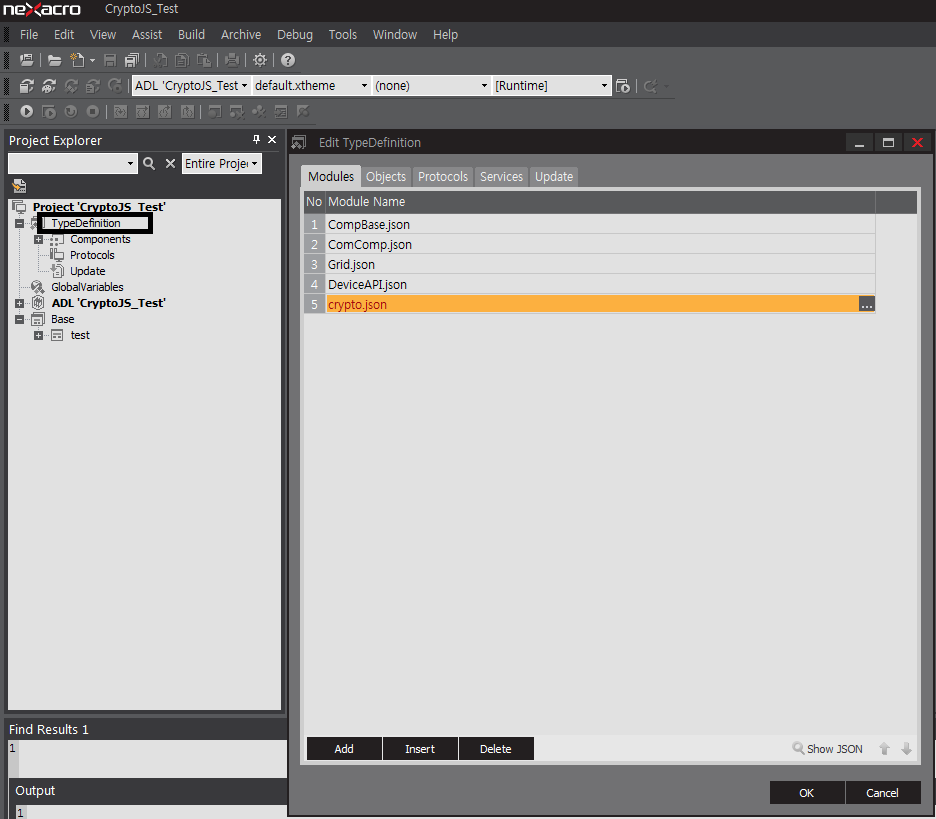The width and height of the screenshot is (936, 819).
Task: Open the Archive menu
Action: pos(241,35)
